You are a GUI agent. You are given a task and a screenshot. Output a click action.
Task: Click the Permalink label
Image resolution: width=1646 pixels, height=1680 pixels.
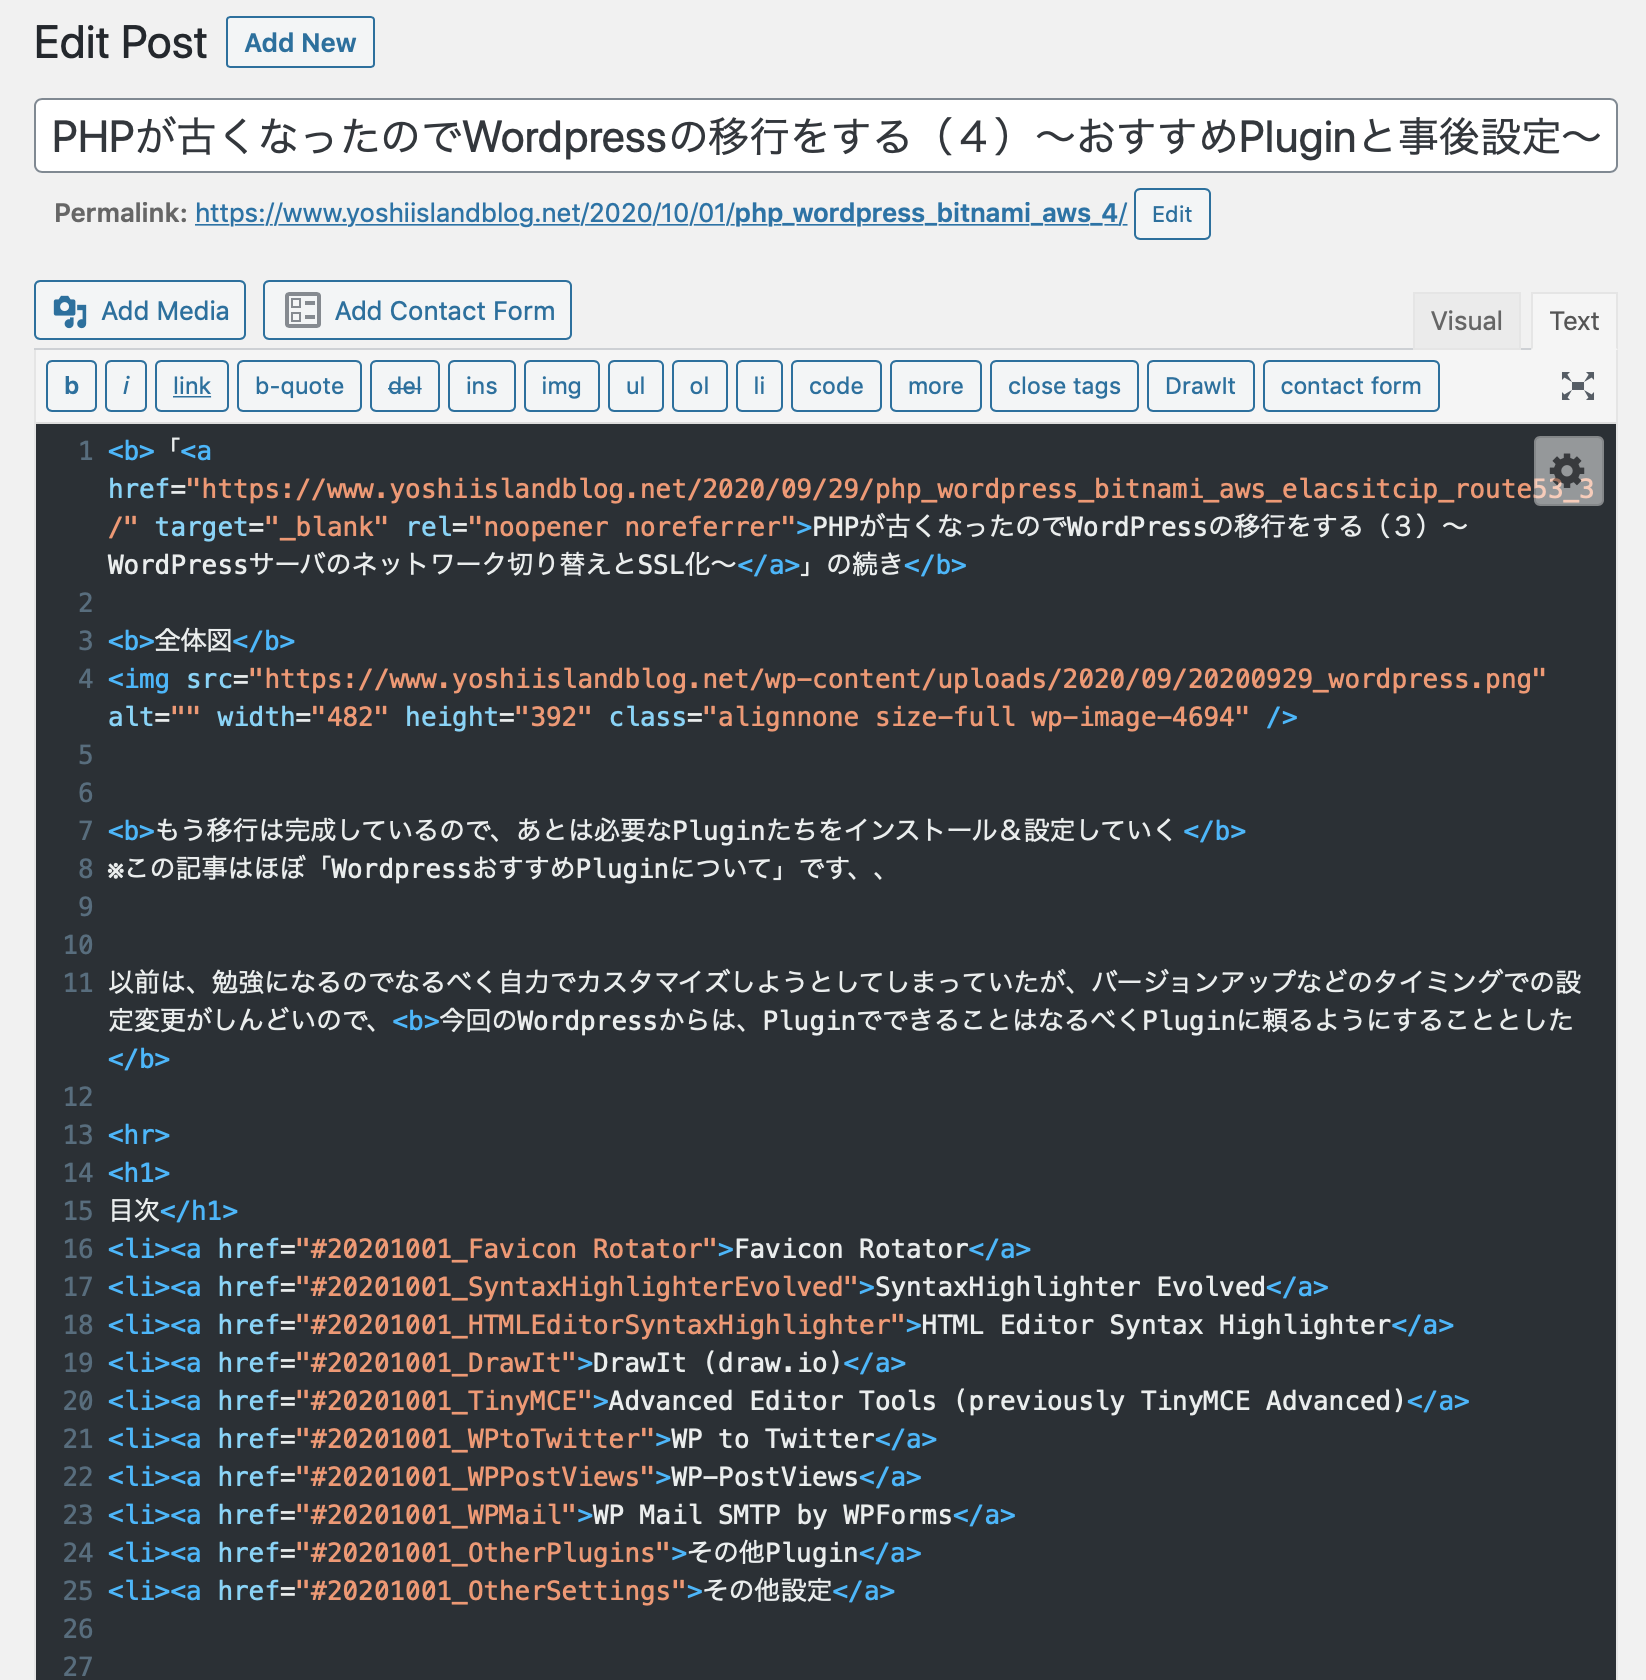pyautogui.click(x=121, y=213)
